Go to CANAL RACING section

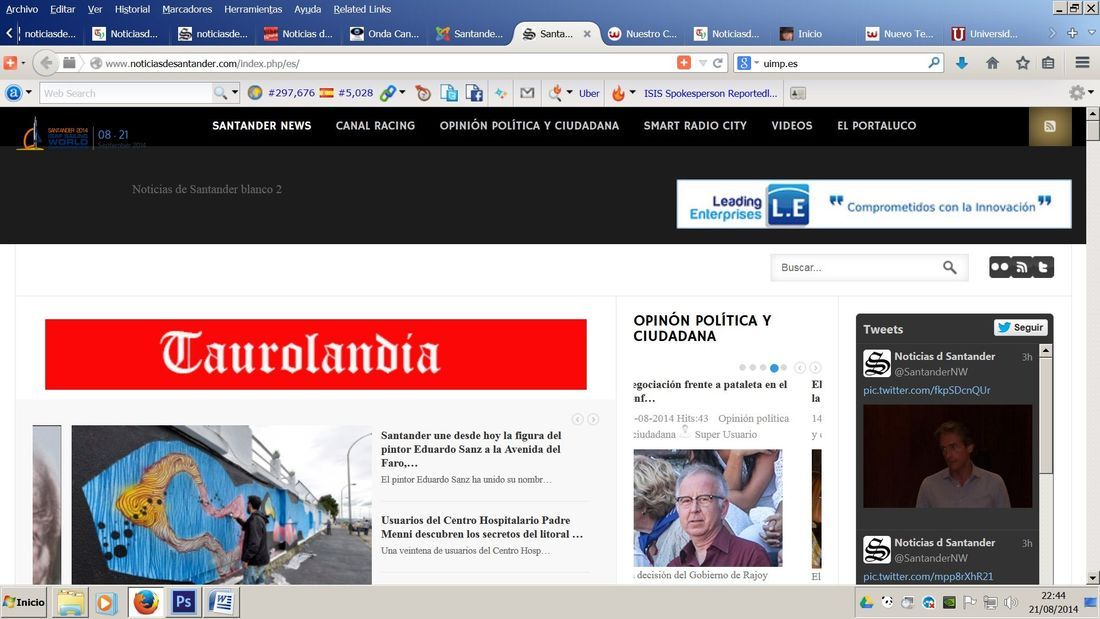pos(375,126)
